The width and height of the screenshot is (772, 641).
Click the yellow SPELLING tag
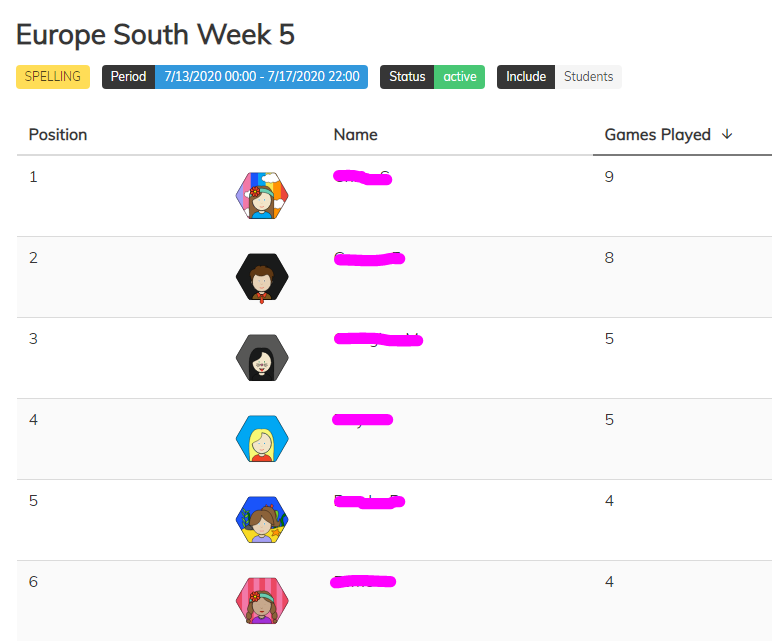pyautogui.click(x=53, y=77)
